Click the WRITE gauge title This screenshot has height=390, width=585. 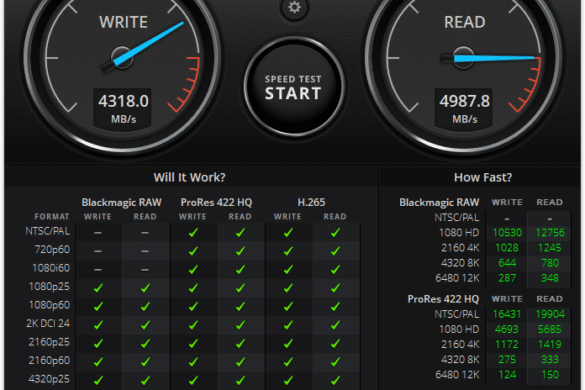[123, 22]
